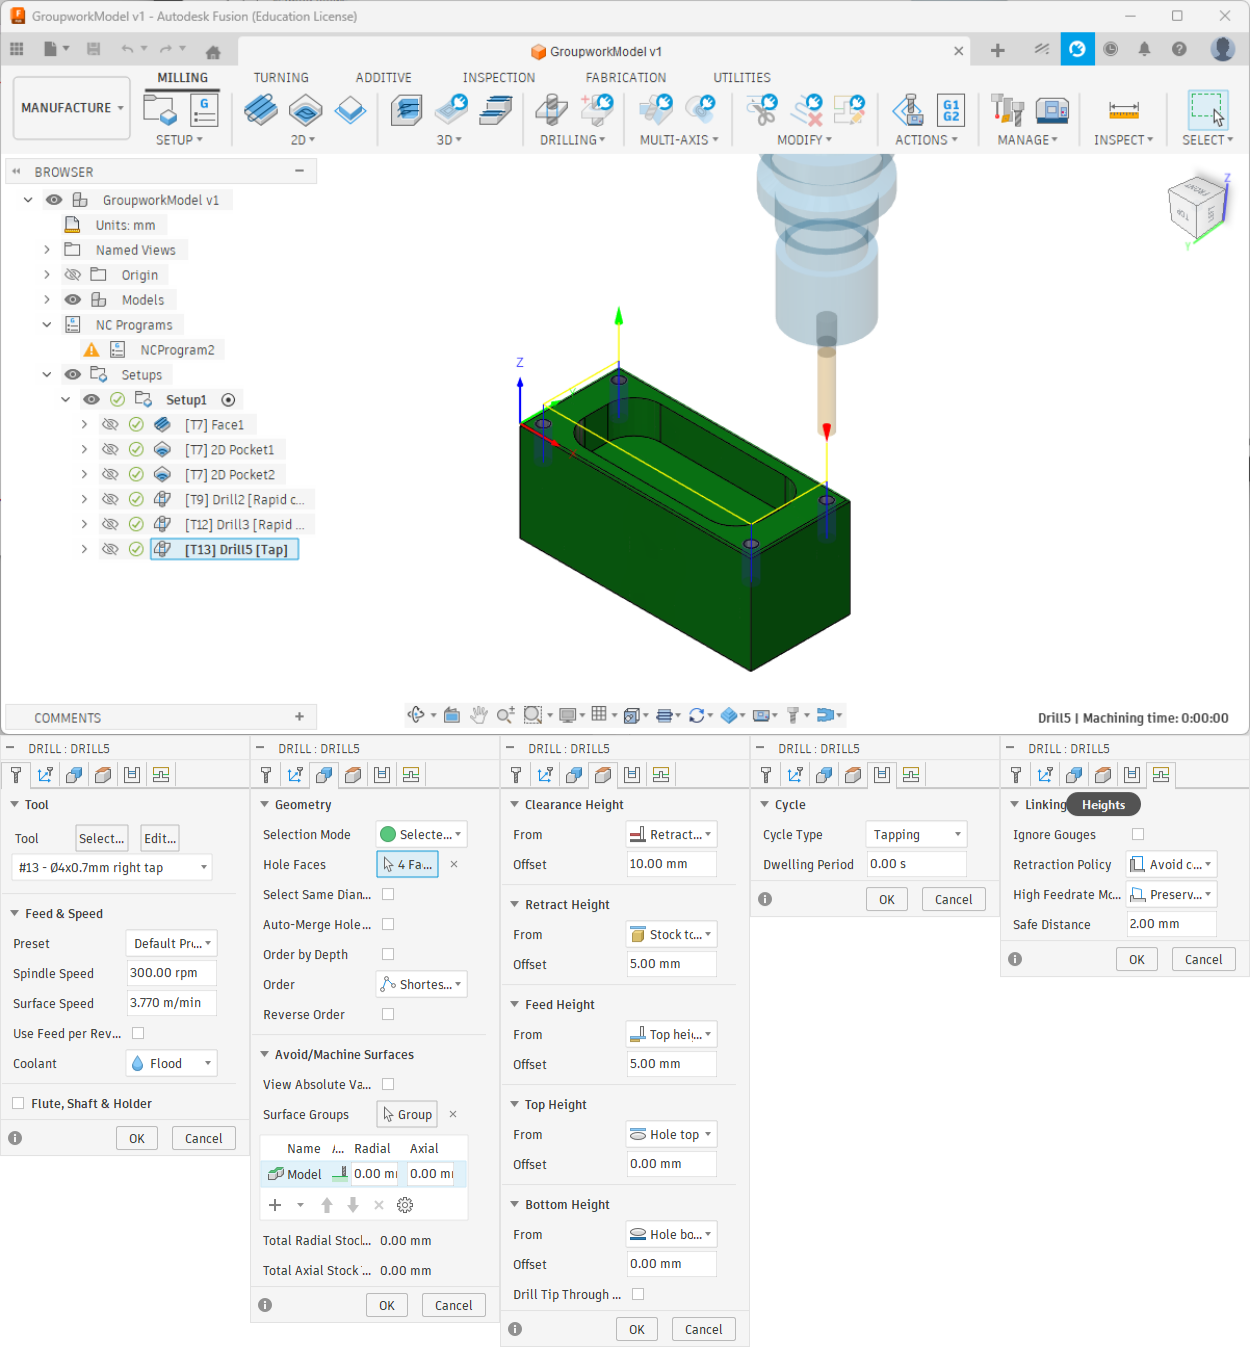Open the INSPECTION ribbon tab
Viewport: 1250px width, 1347px height.
499,77
